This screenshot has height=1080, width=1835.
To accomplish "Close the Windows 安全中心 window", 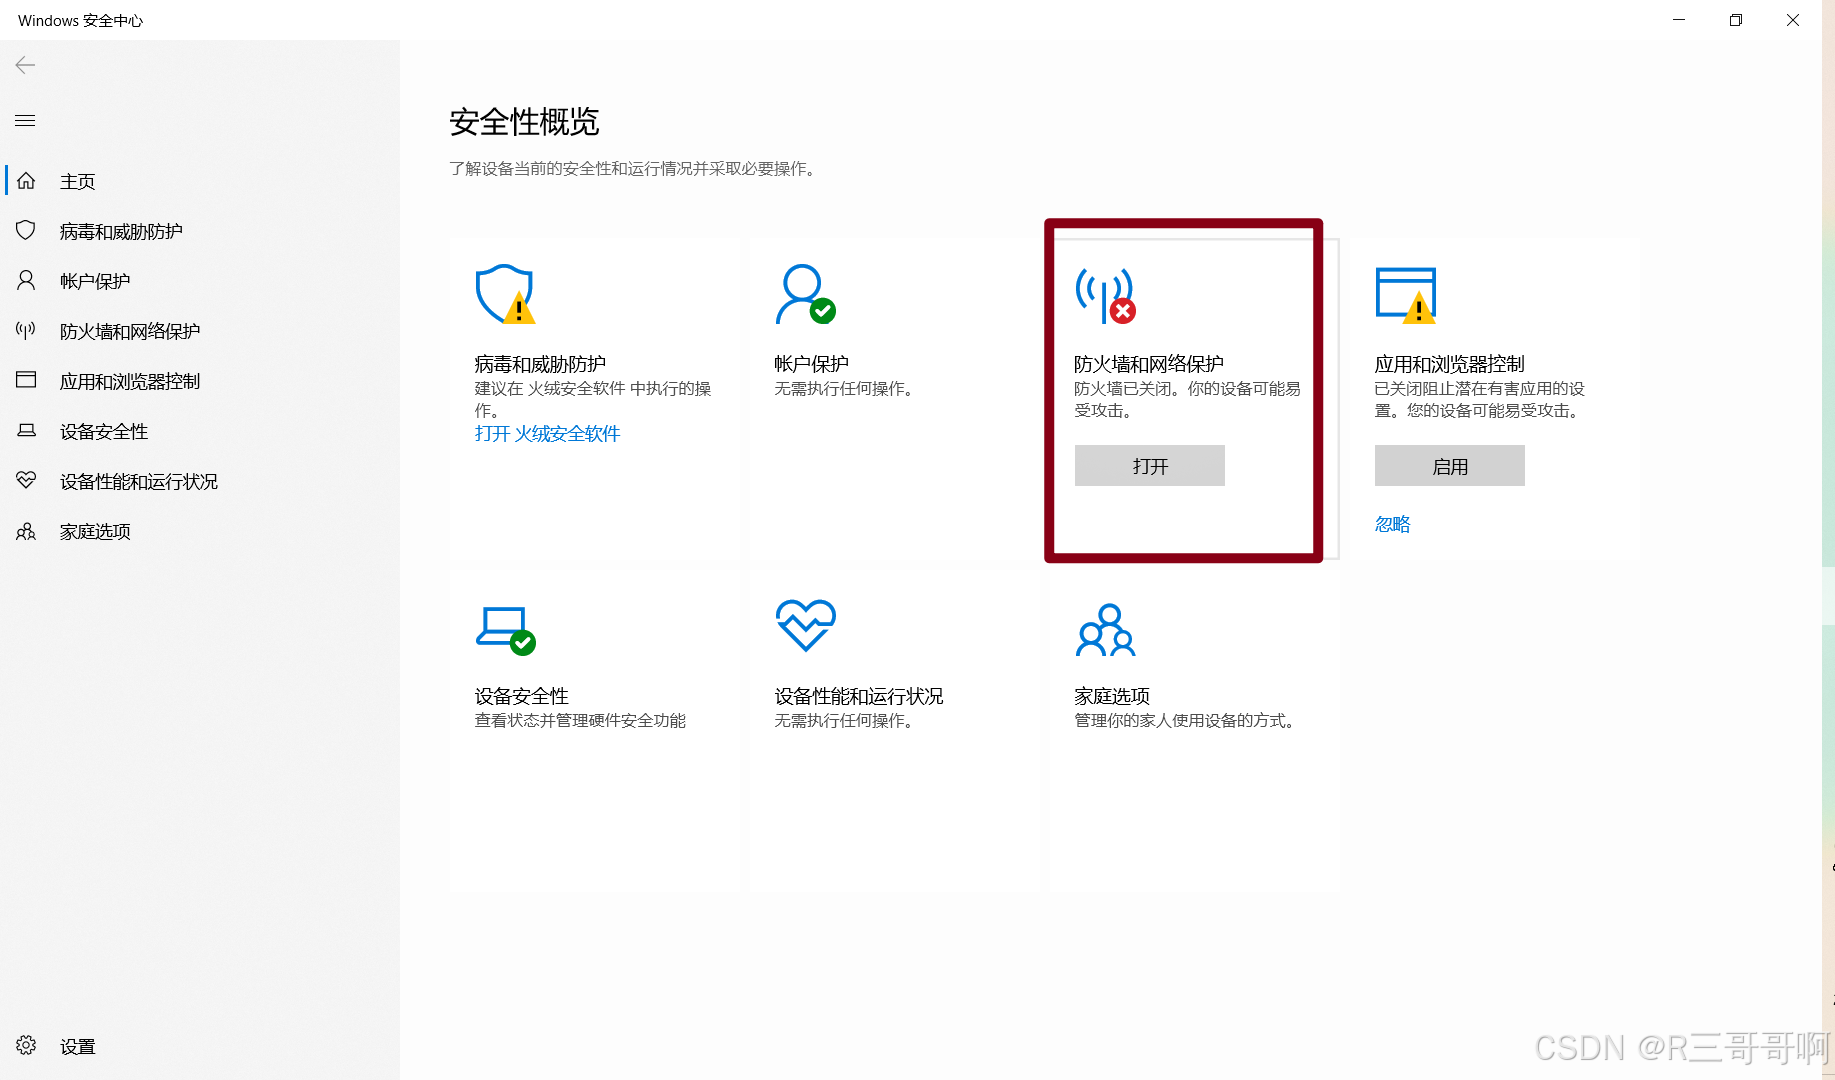I will (1793, 20).
